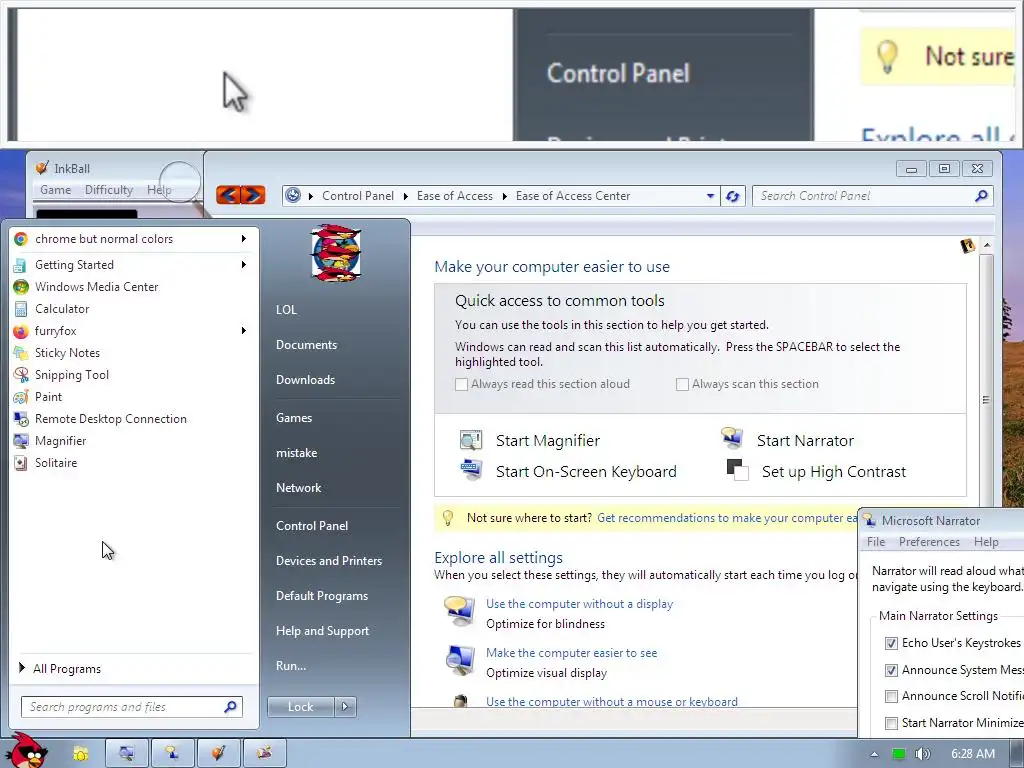This screenshot has height=768, width=1024.
Task: Show hidden system tray icons
Action: 874,754
